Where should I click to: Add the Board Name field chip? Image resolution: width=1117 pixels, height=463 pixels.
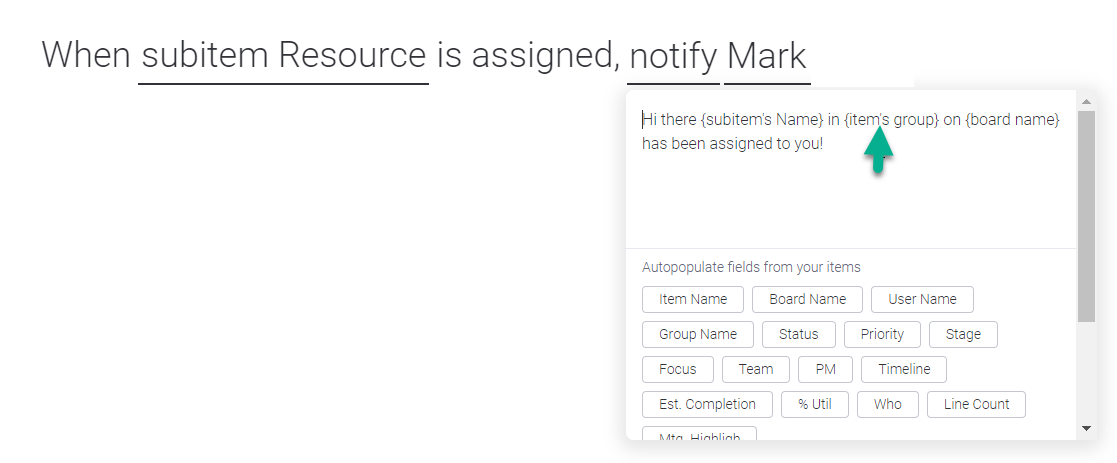click(807, 299)
